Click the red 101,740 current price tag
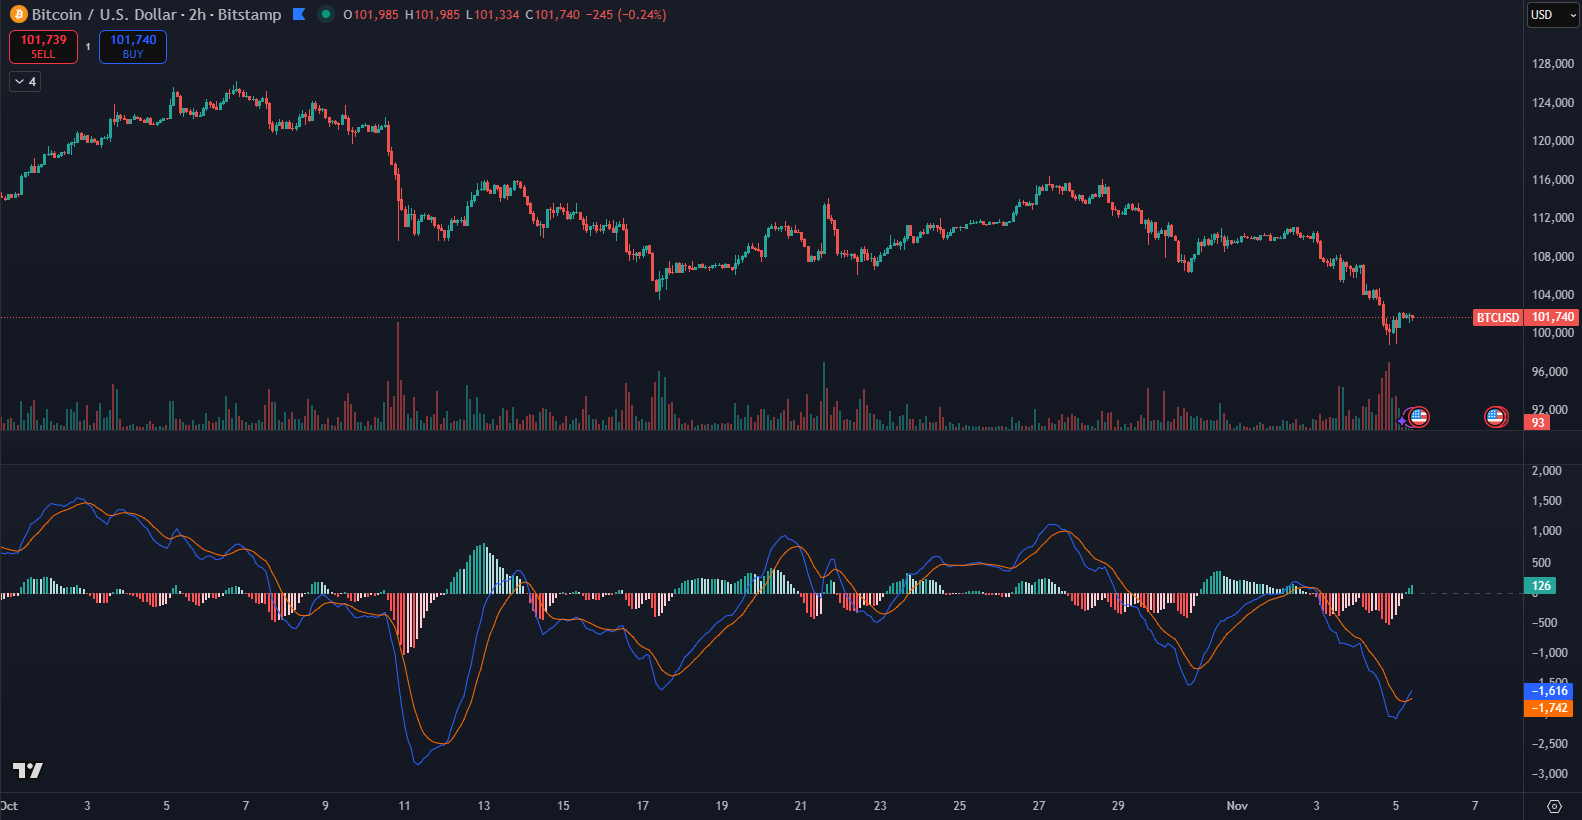The width and height of the screenshot is (1582, 820). [1552, 318]
